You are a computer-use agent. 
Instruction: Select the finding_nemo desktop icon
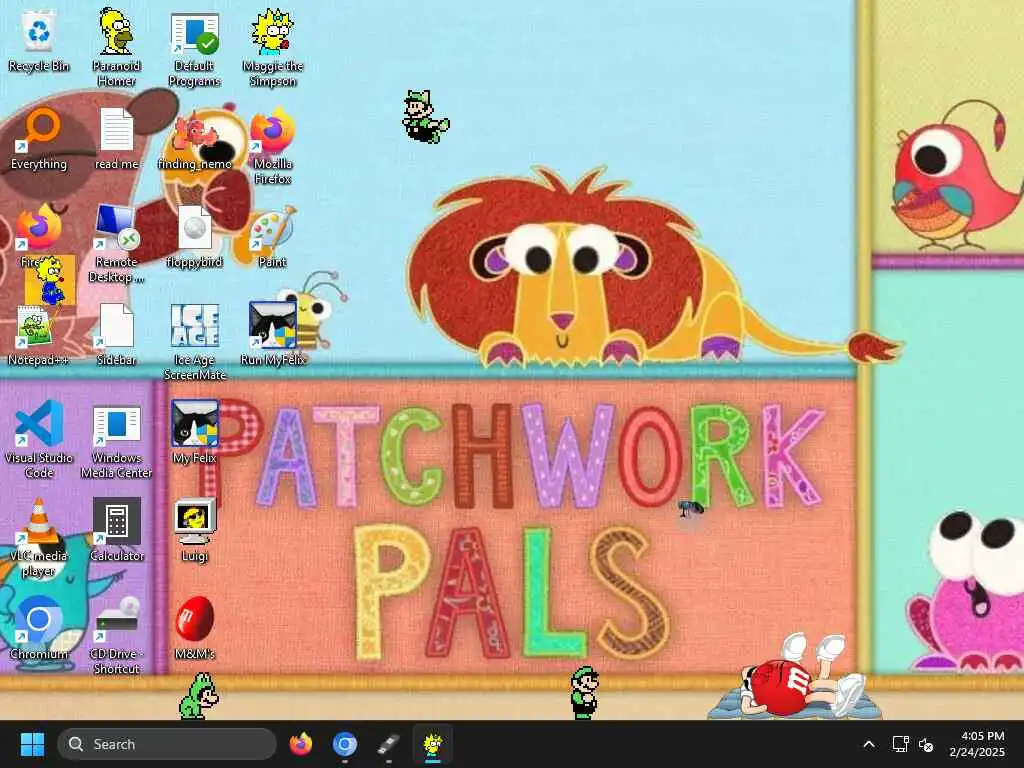(x=195, y=139)
